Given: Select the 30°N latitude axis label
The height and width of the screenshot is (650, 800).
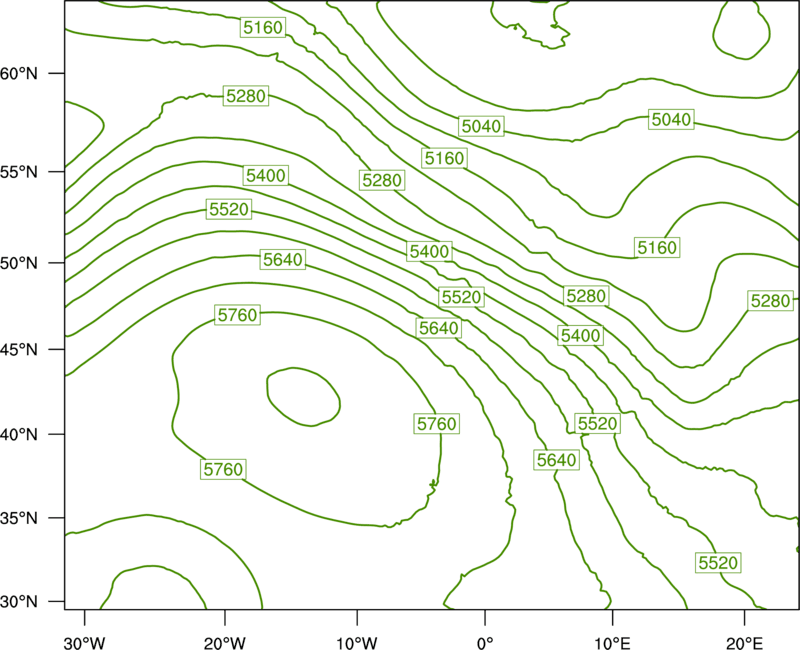Looking at the screenshot, I should click(19, 602).
